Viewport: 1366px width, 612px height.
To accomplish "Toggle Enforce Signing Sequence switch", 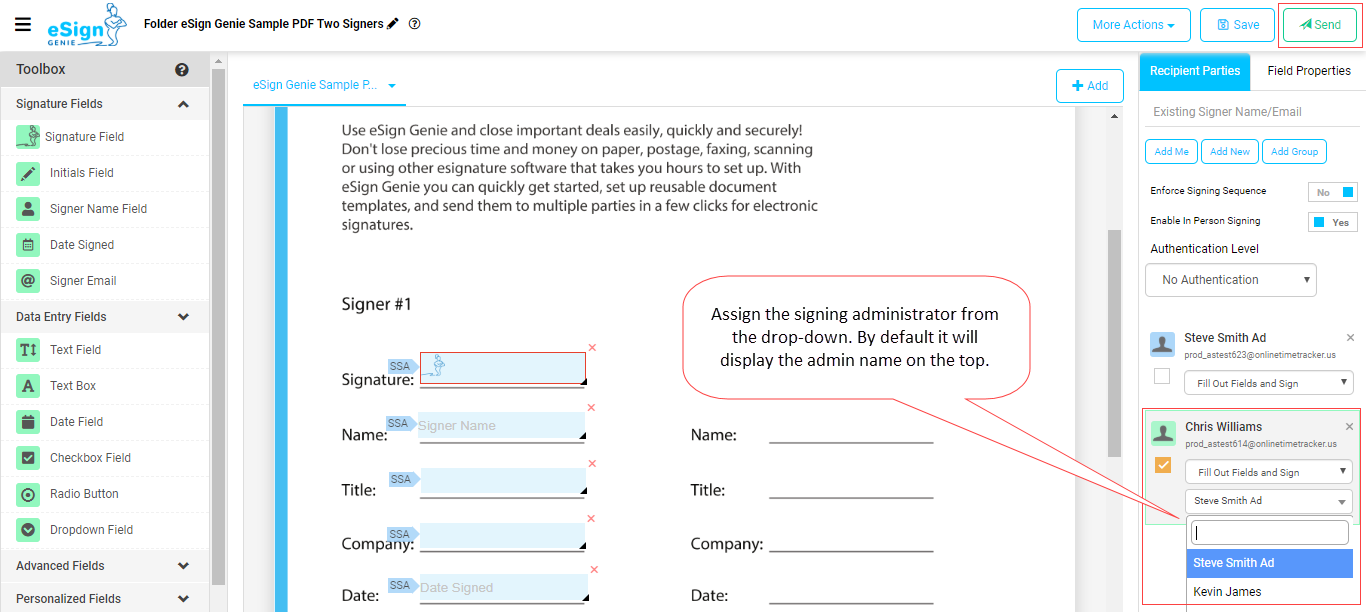I will pyautogui.click(x=1332, y=192).
